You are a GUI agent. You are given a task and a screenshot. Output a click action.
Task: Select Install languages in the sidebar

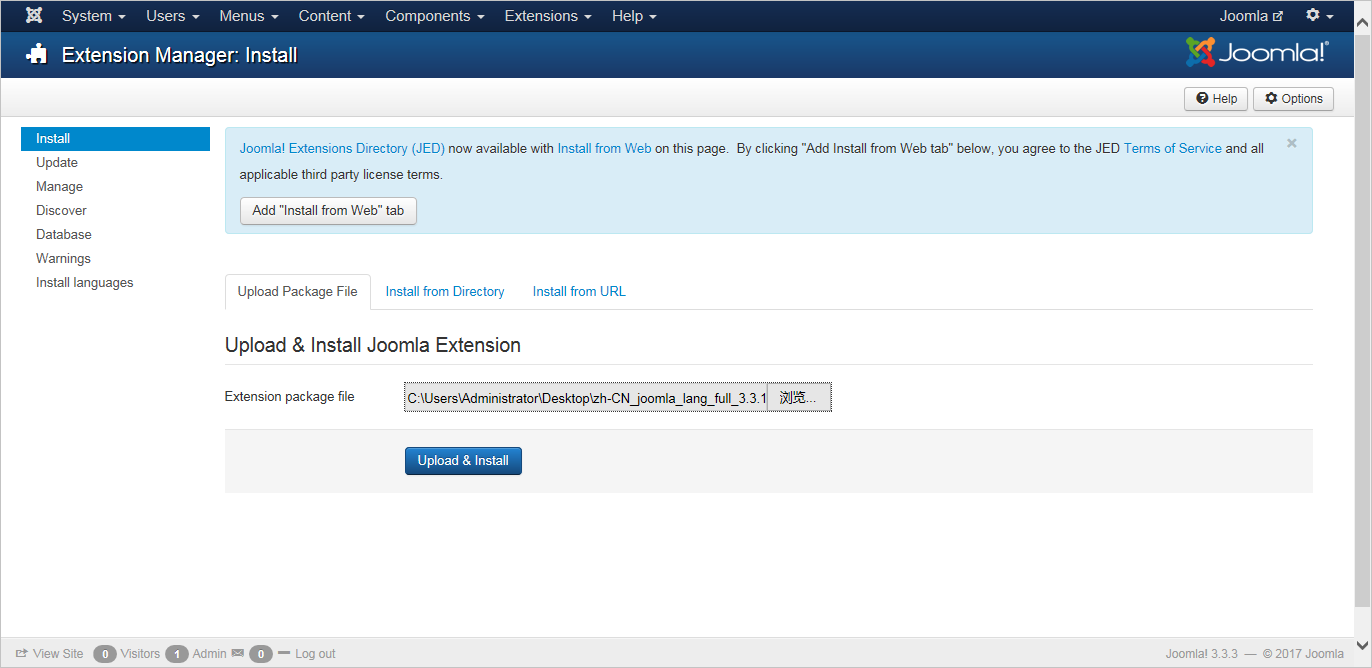[x=85, y=283]
